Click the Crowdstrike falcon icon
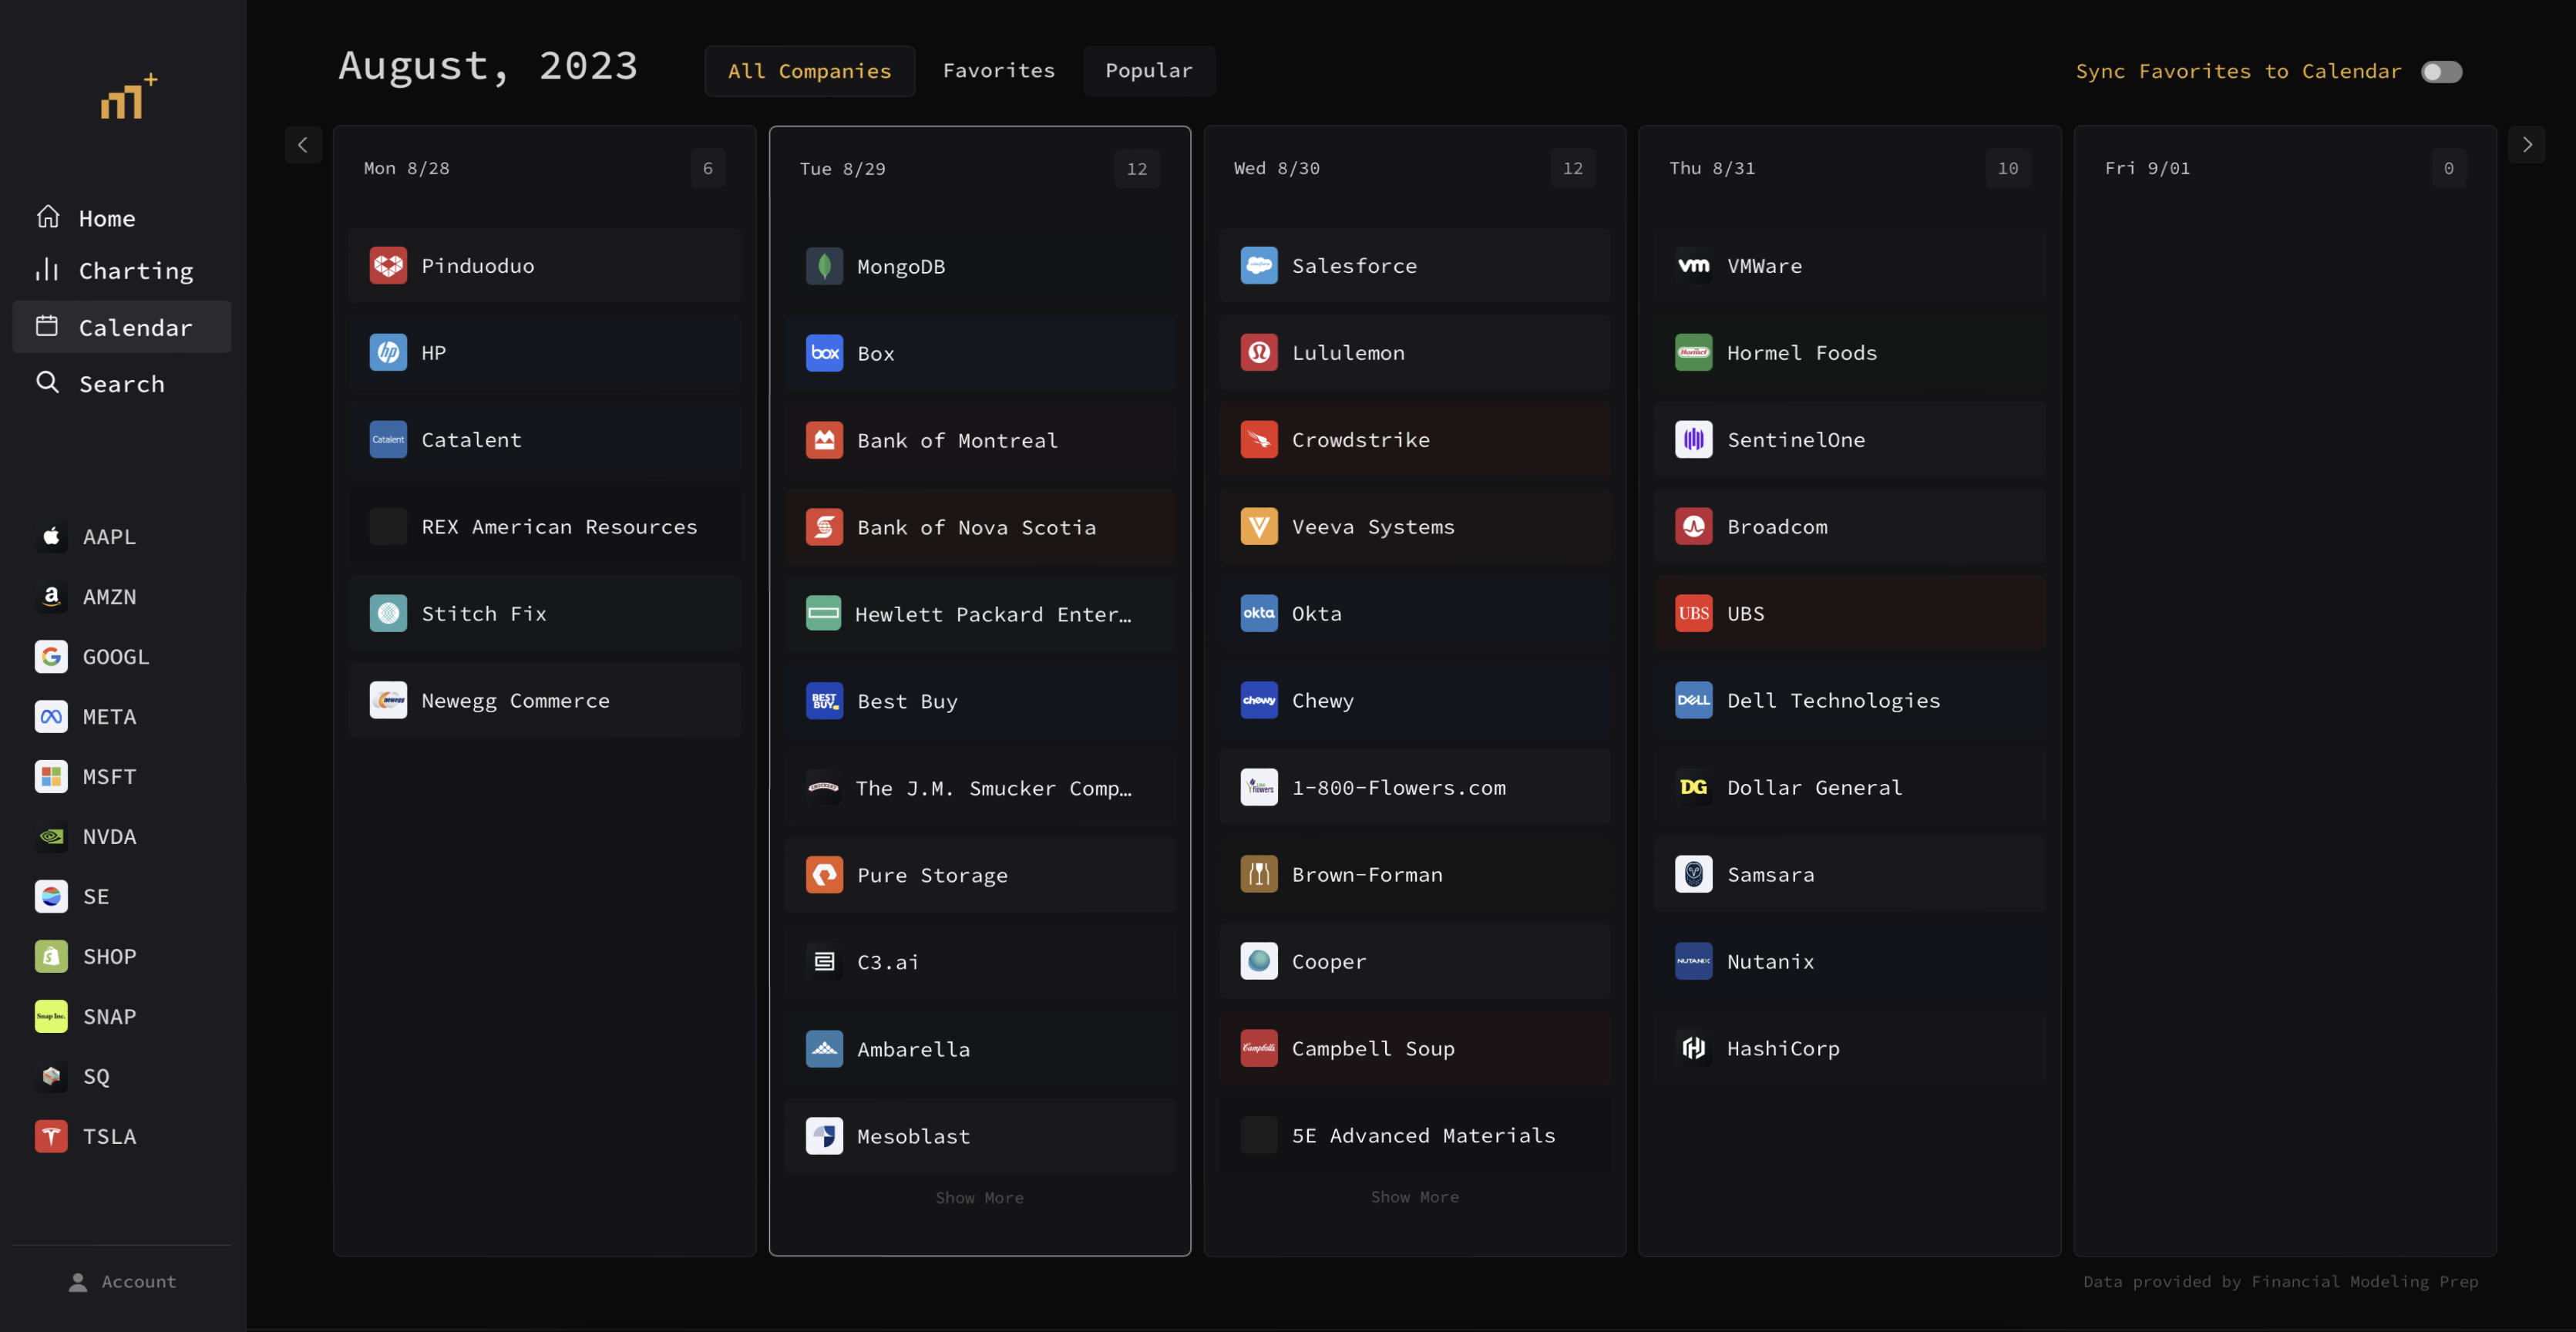The image size is (2576, 1332). (1259, 440)
